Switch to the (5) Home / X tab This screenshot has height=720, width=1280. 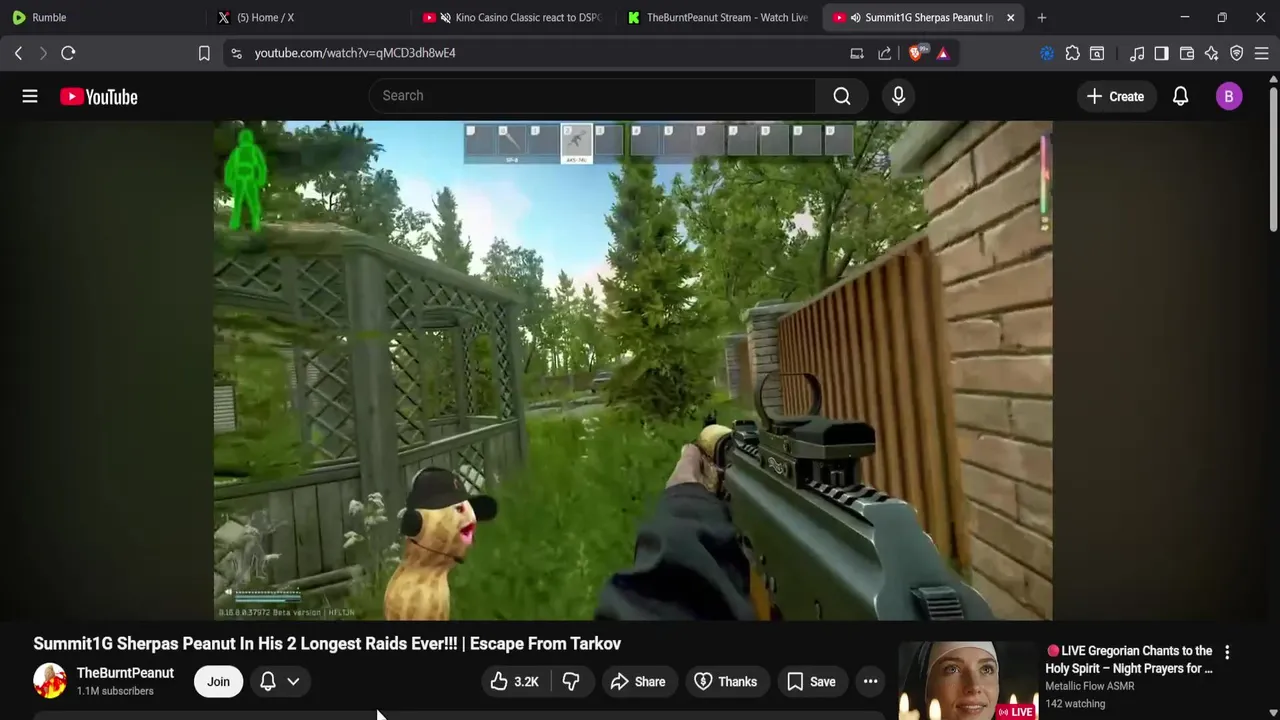pyautogui.click(x=309, y=17)
